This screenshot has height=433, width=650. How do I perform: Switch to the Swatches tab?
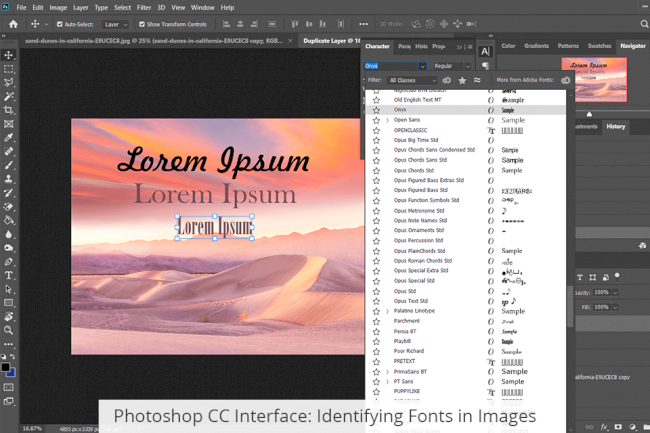tap(600, 46)
